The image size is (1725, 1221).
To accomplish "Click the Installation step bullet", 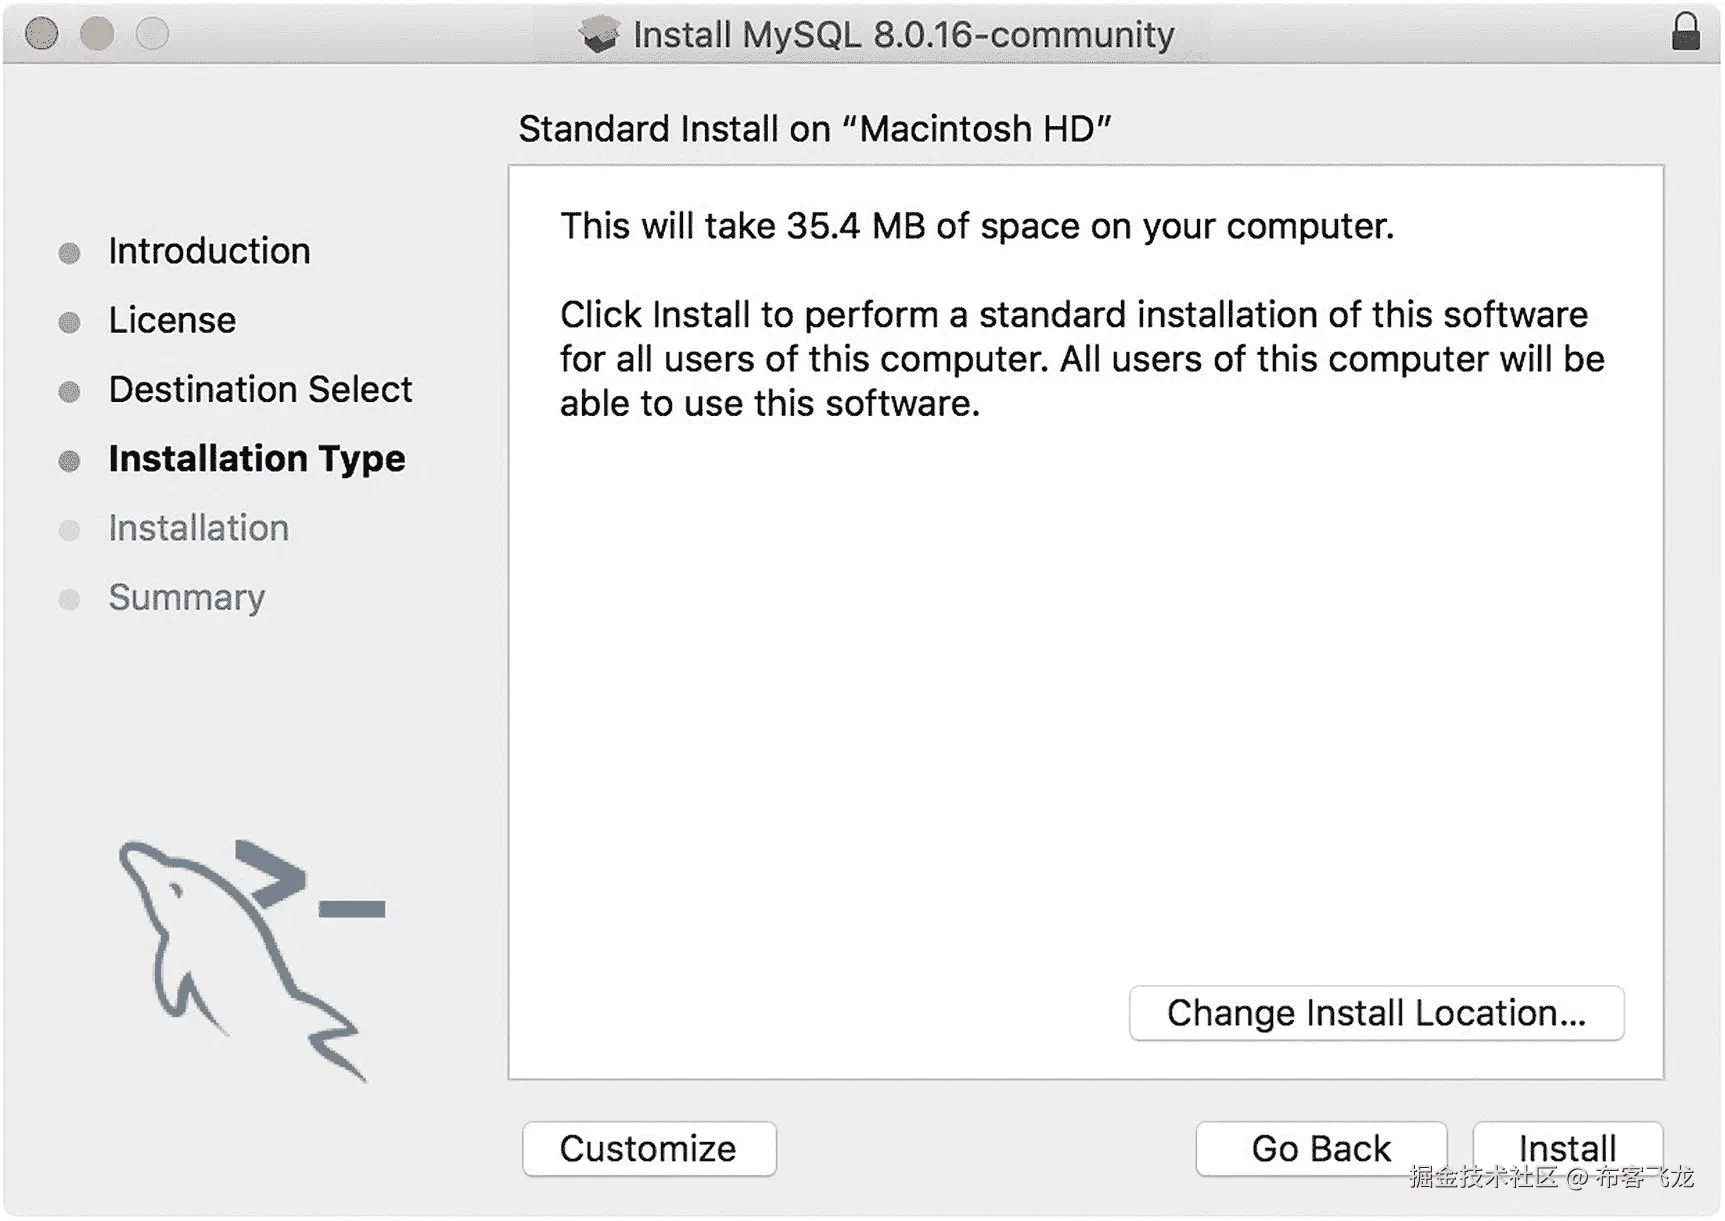I will coord(69,529).
